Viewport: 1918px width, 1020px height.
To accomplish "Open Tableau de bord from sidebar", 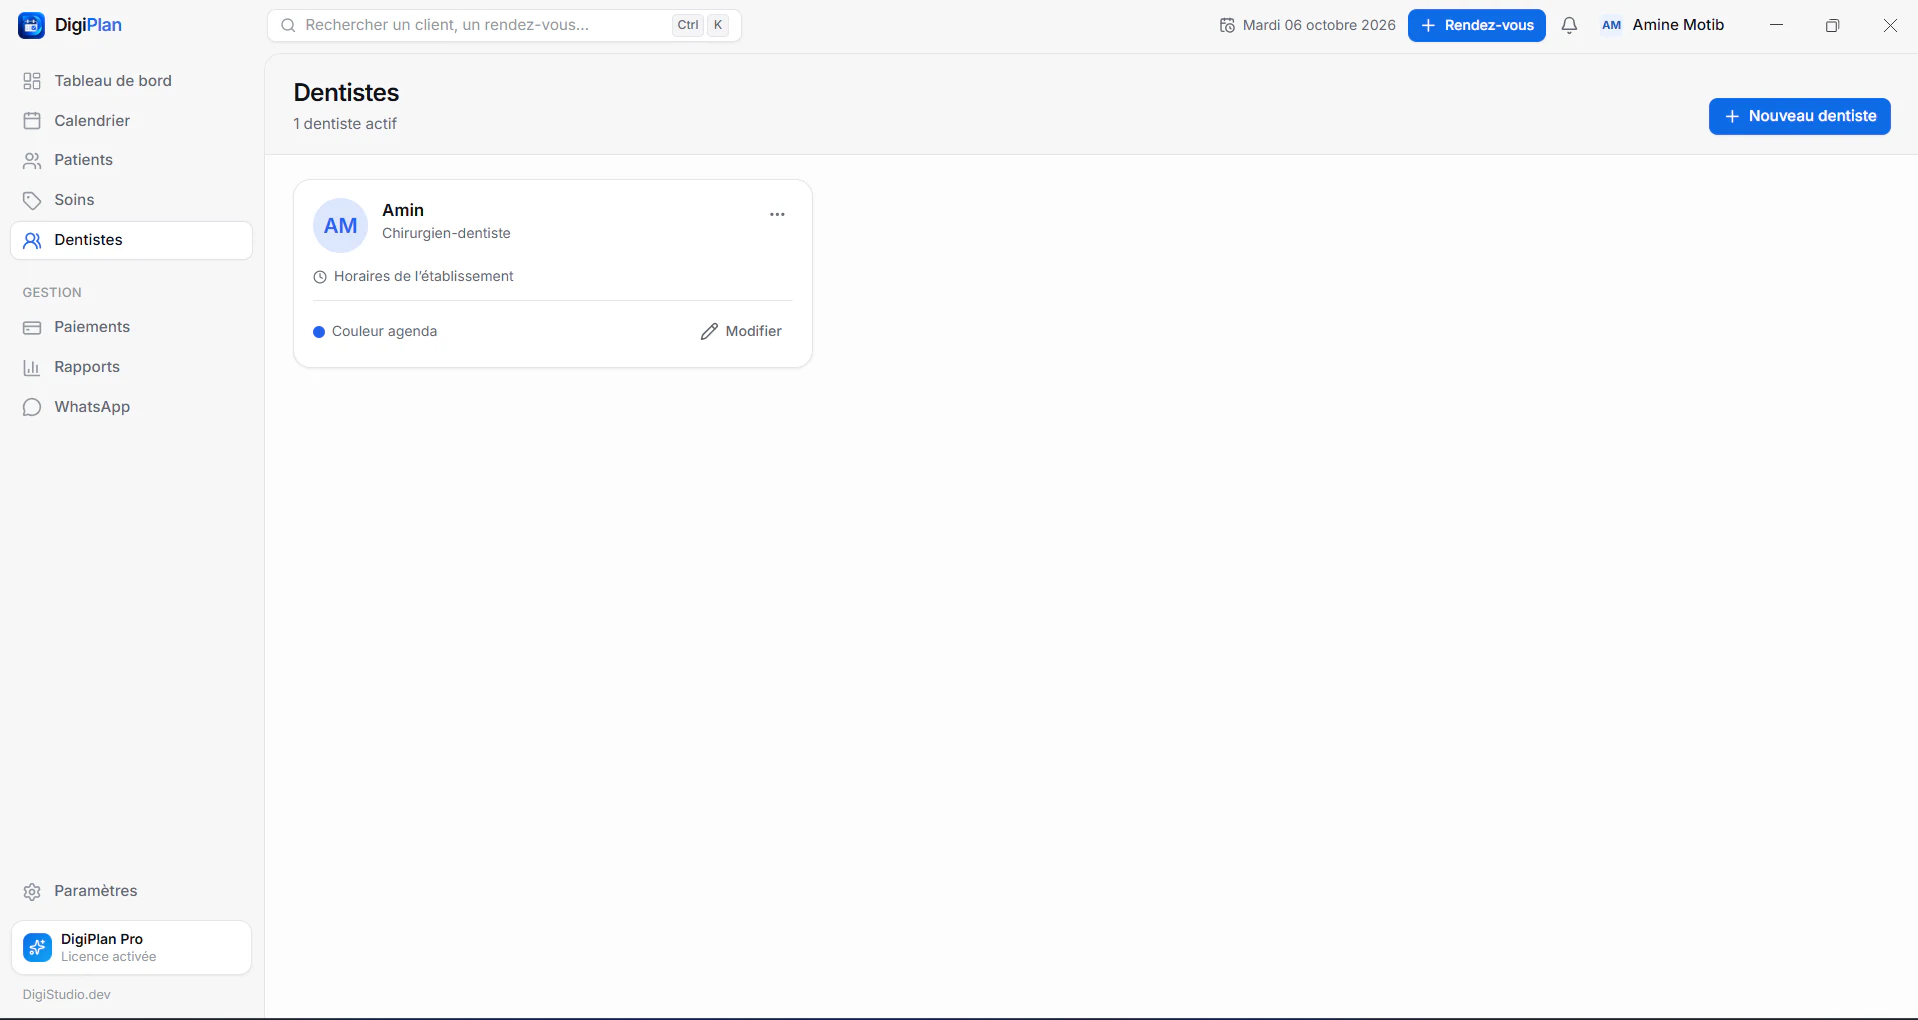I will click(x=131, y=81).
